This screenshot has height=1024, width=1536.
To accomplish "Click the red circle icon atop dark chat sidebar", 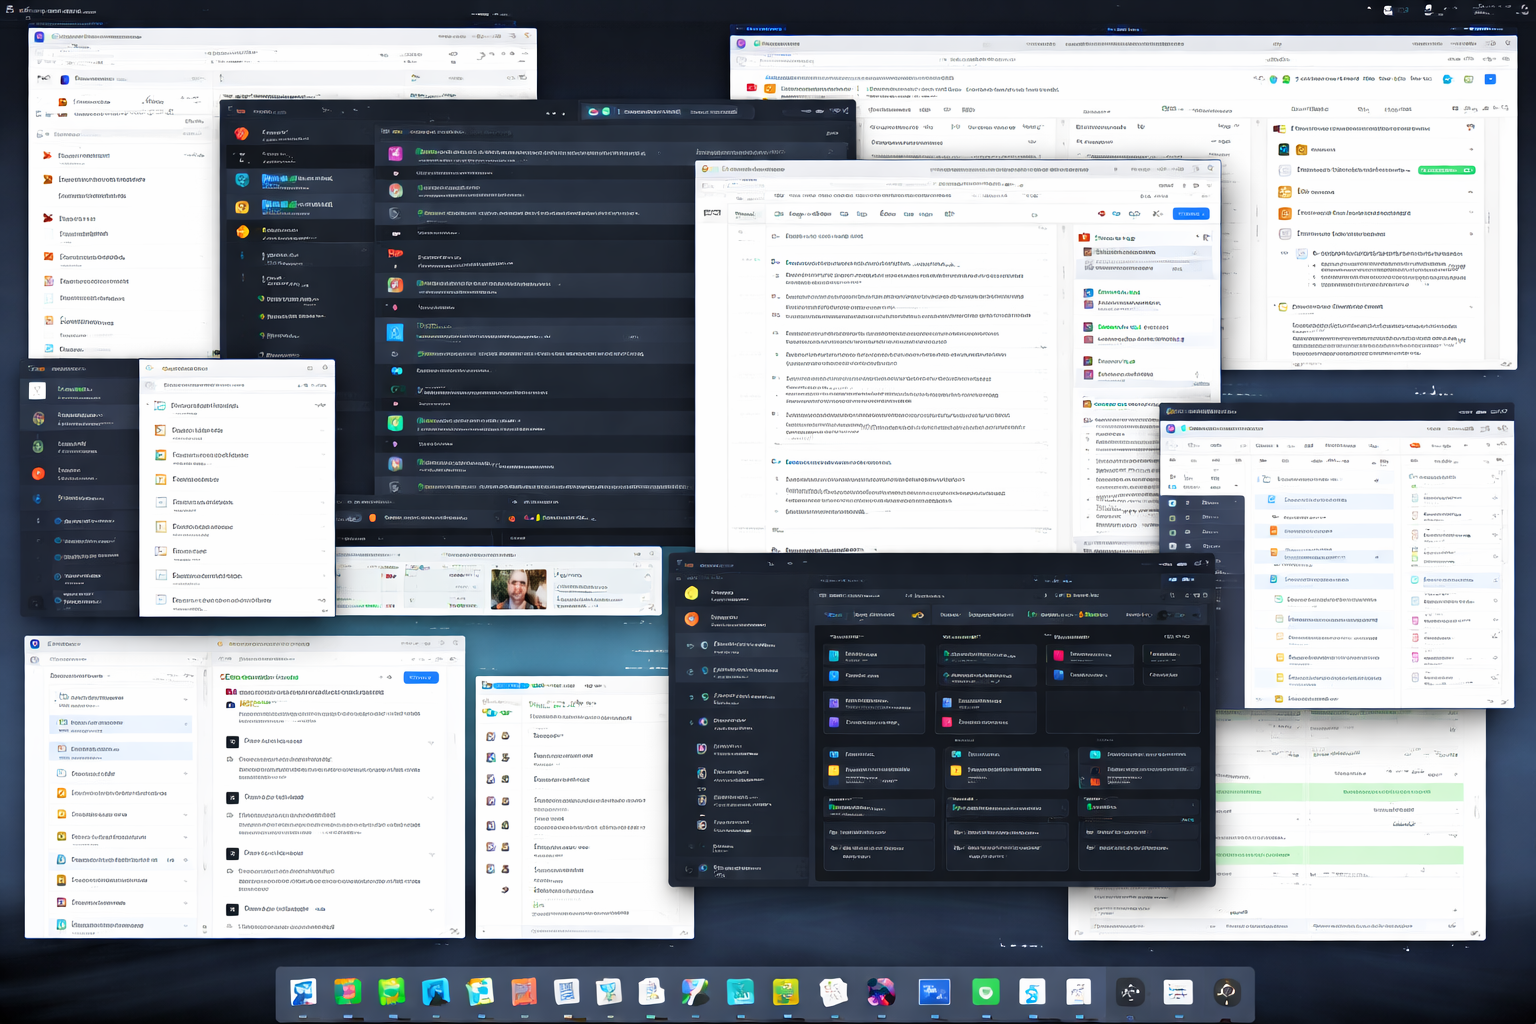I will (x=241, y=133).
